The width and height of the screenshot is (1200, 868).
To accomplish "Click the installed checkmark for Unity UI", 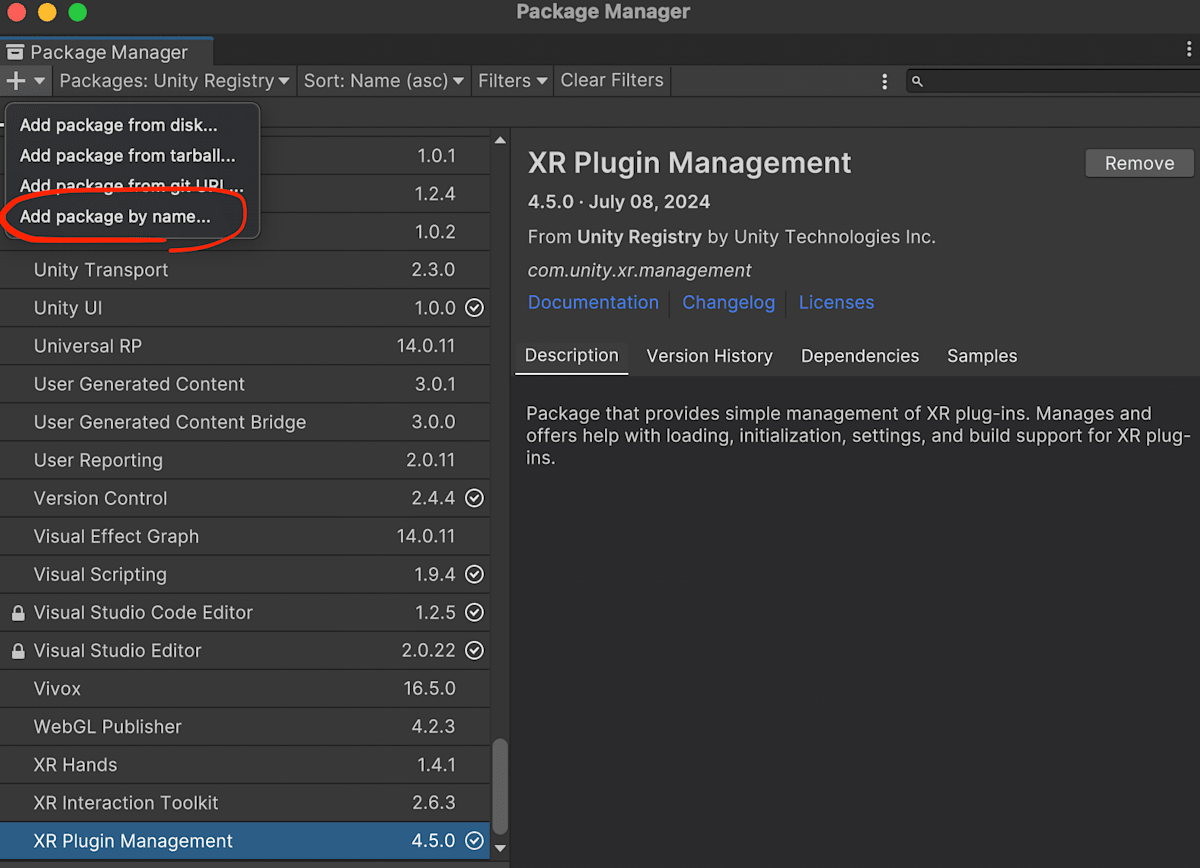I will point(475,308).
